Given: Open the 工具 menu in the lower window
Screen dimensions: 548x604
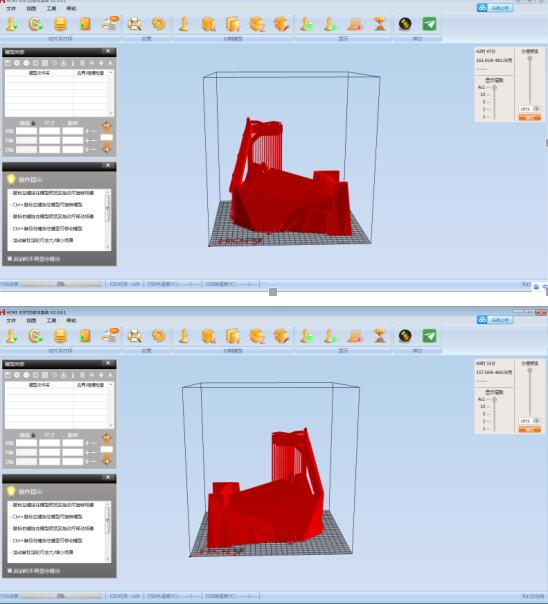Looking at the screenshot, I should [51, 320].
